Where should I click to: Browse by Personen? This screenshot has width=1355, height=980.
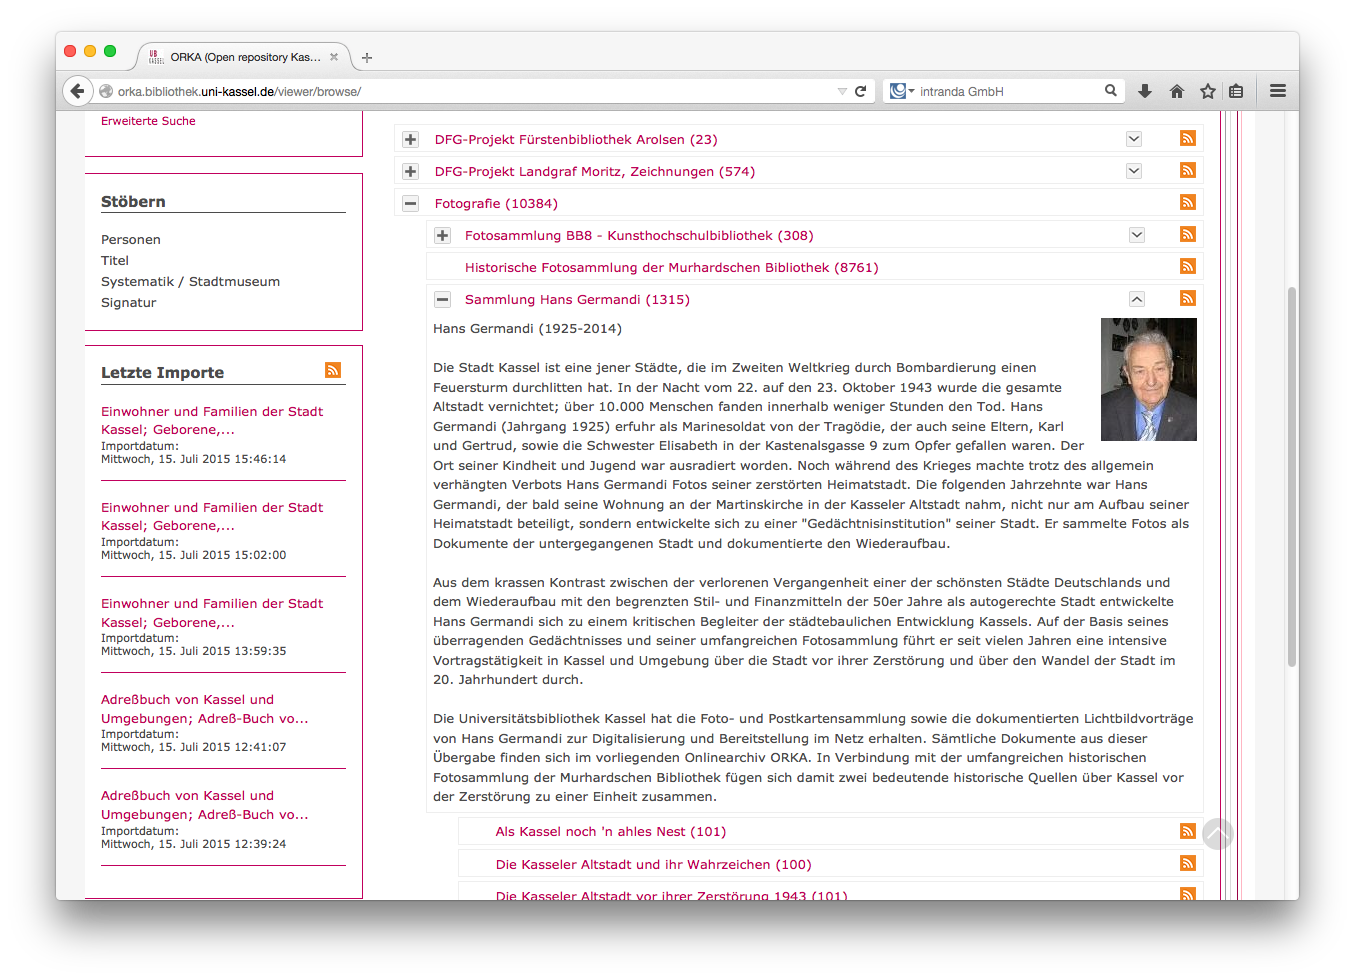click(131, 240)
